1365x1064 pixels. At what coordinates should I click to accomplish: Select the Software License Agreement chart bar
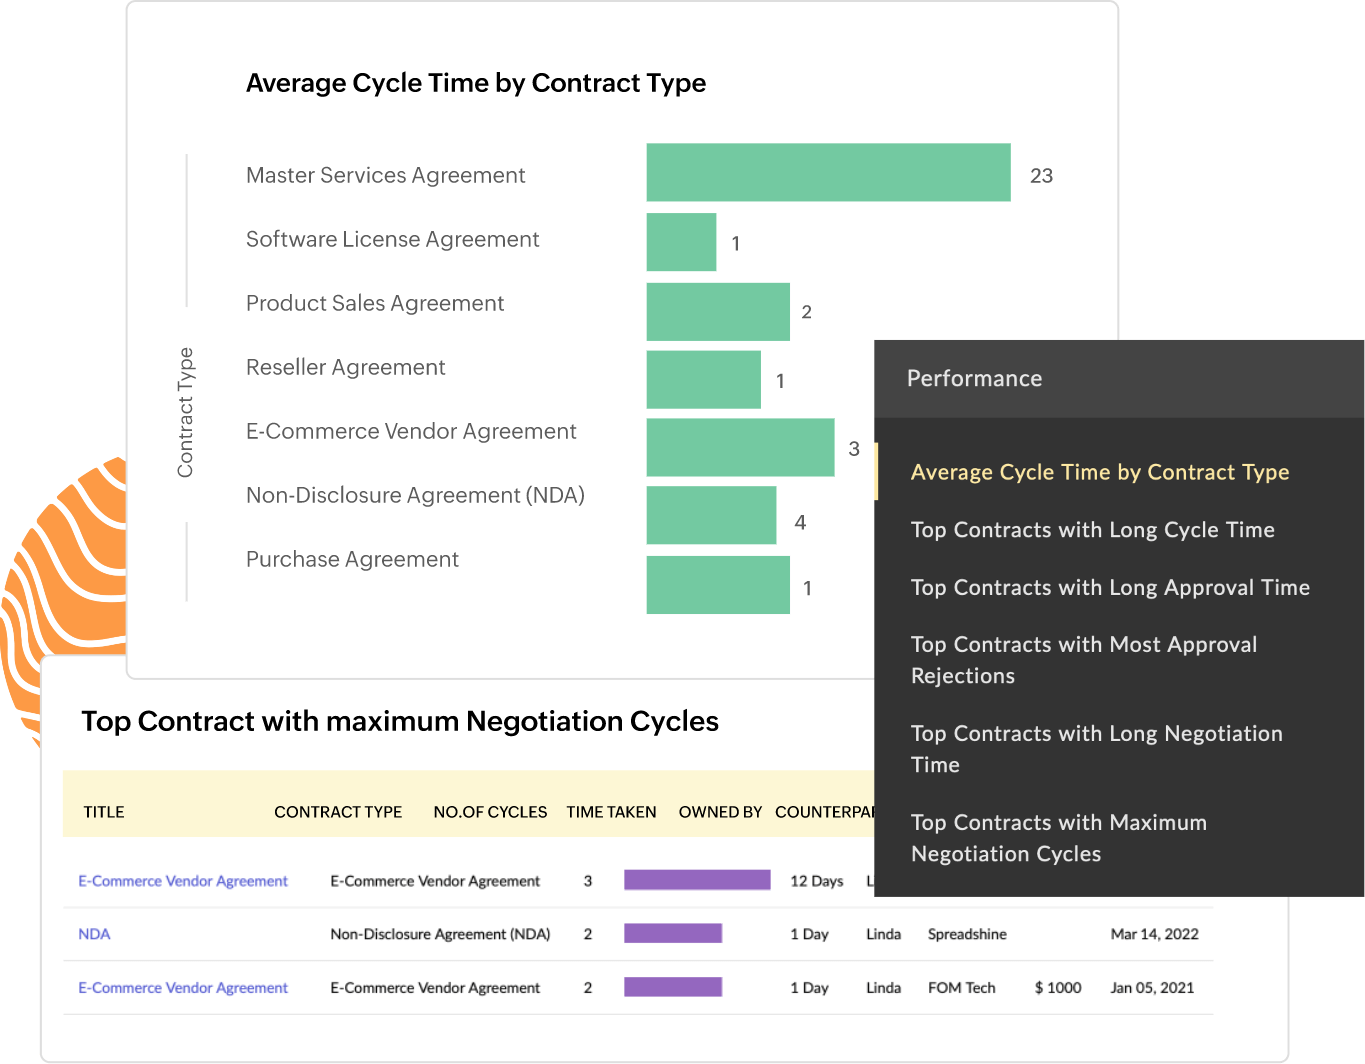coord(681,242)
